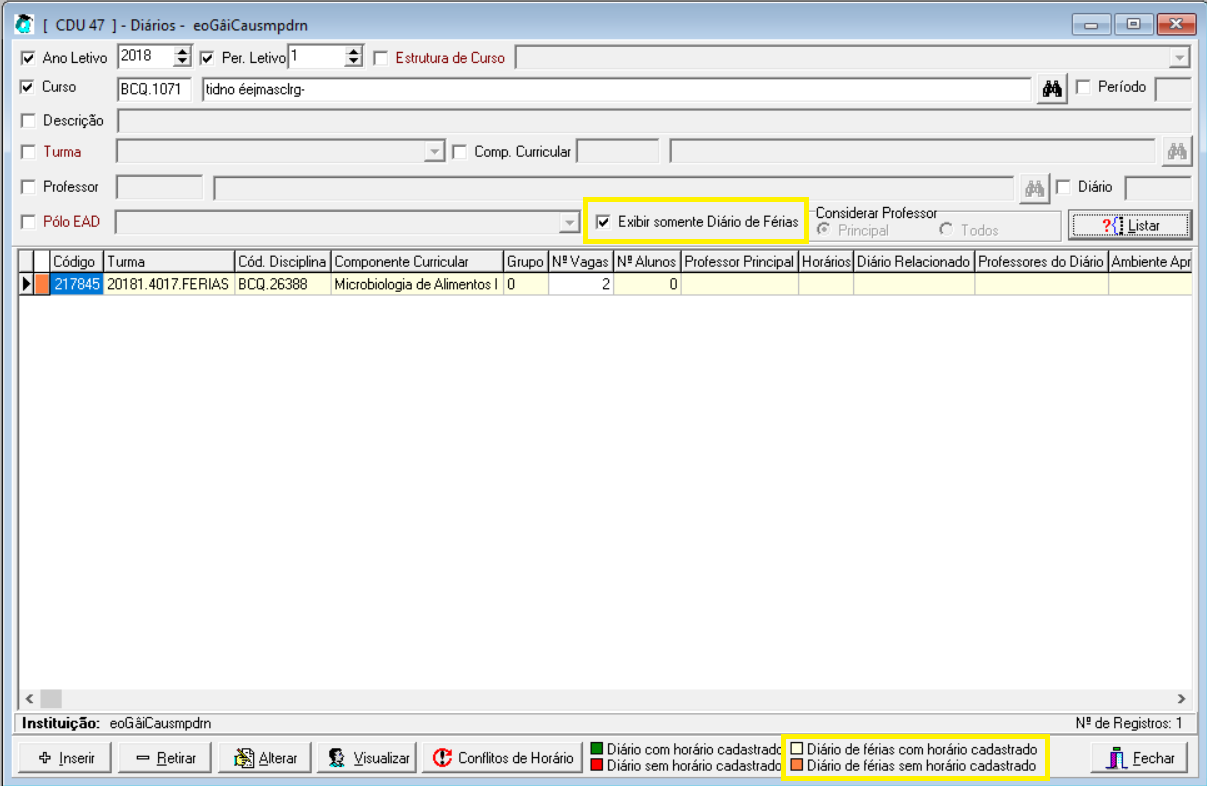Open Visualizar to view the diary
This screenshot has width=1207, height=786.
(x=367, y=758)
